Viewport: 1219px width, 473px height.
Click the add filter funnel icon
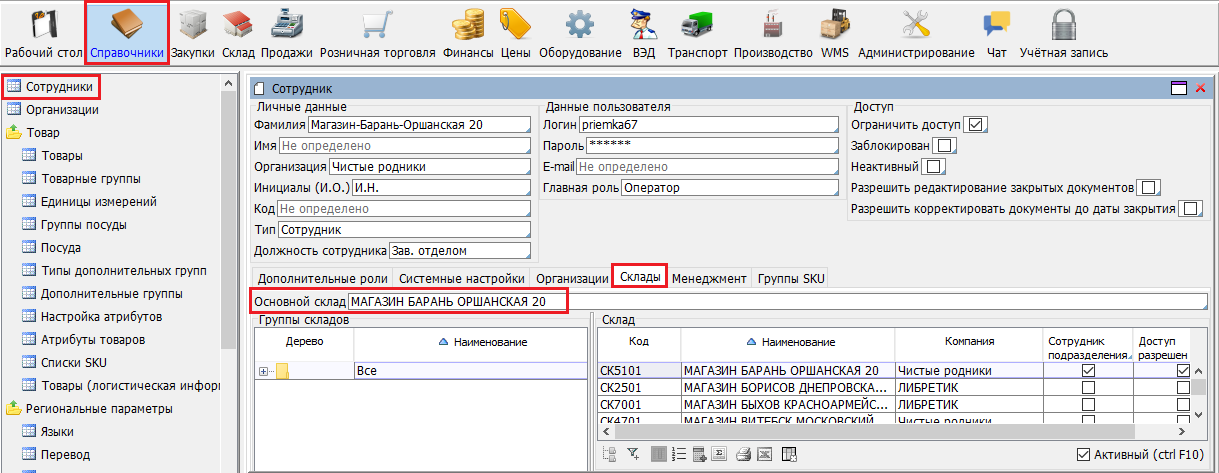tap(633, 455)
